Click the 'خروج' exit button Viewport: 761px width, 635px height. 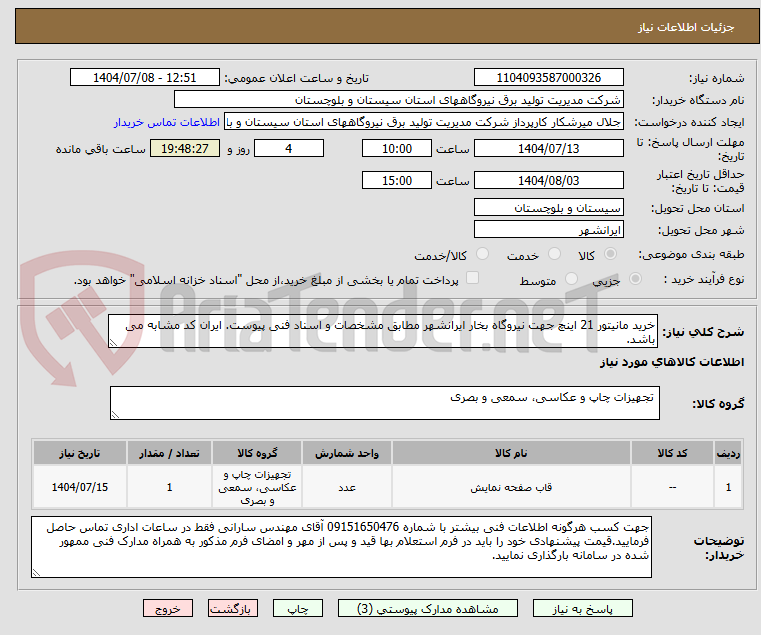click(168, 608)
